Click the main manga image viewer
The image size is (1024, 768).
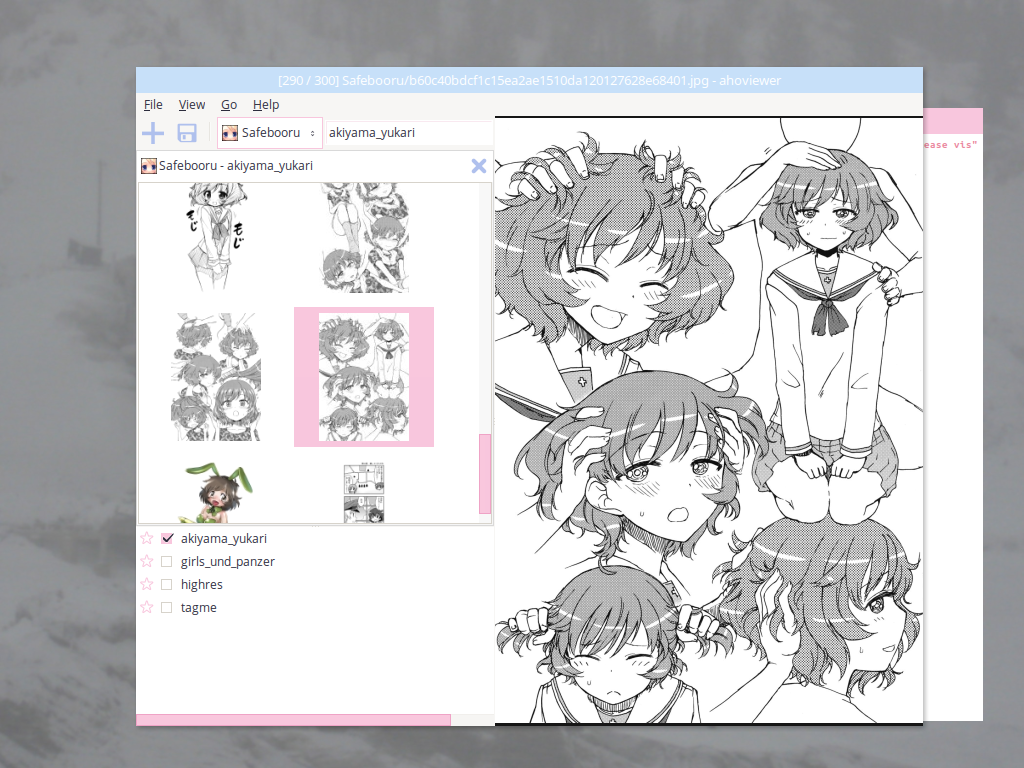(709, 420)
